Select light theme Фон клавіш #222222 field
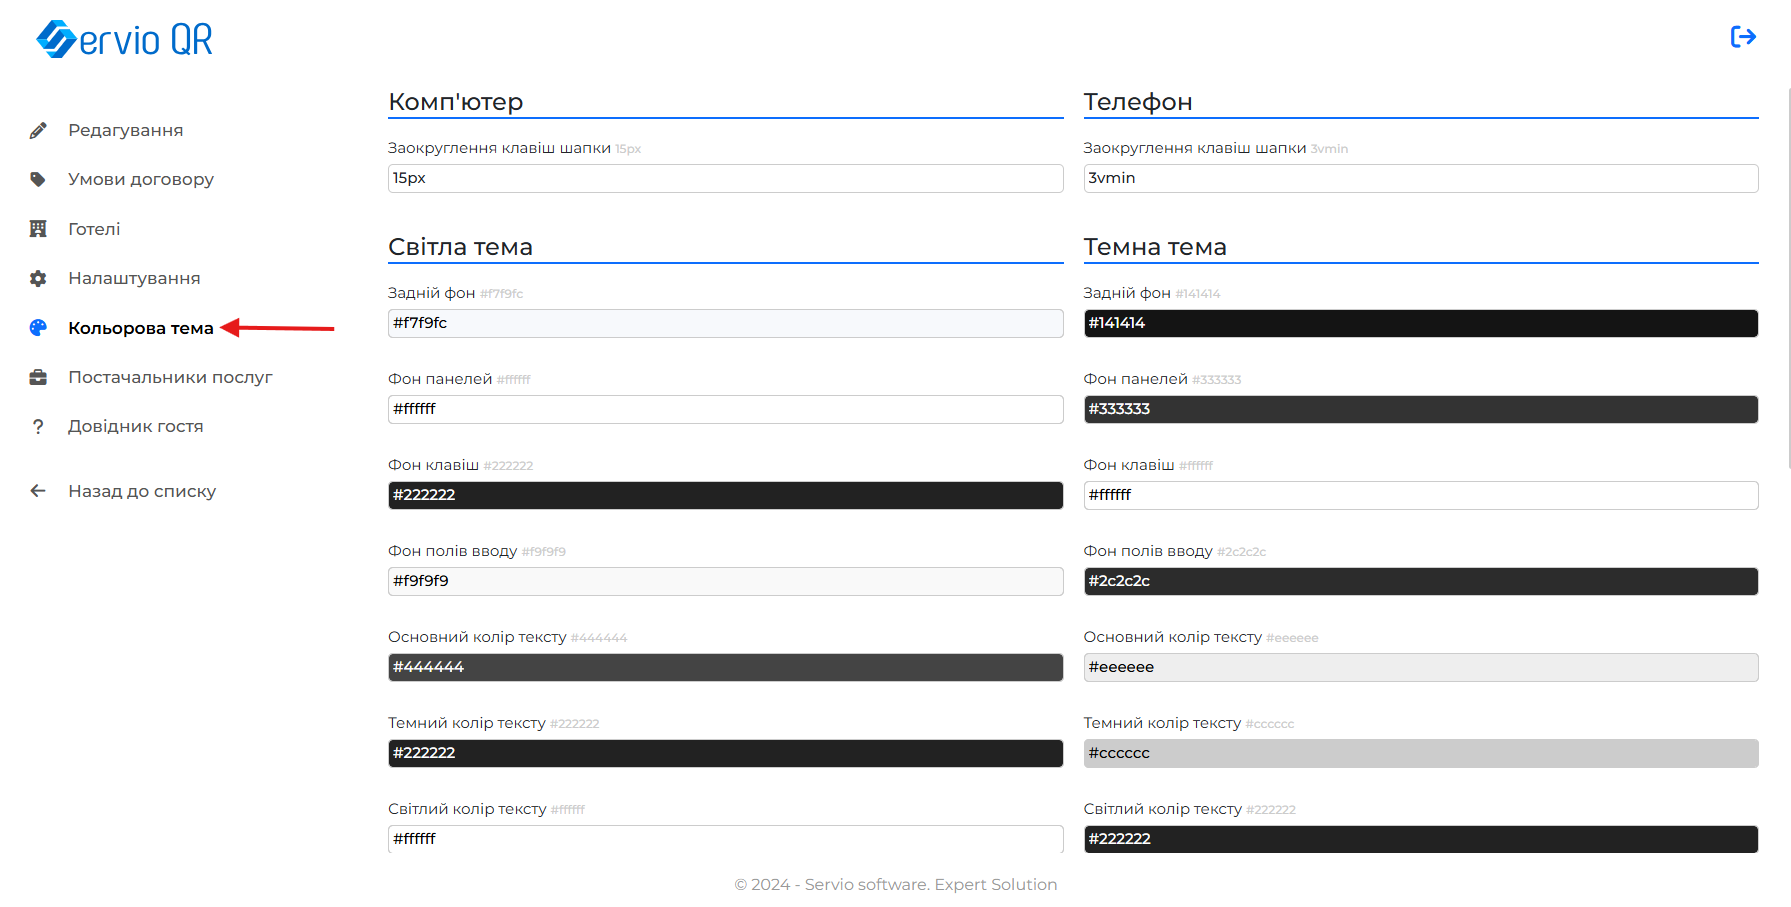The width and height of the screenshot is (1791, 907). coord(725,495)
